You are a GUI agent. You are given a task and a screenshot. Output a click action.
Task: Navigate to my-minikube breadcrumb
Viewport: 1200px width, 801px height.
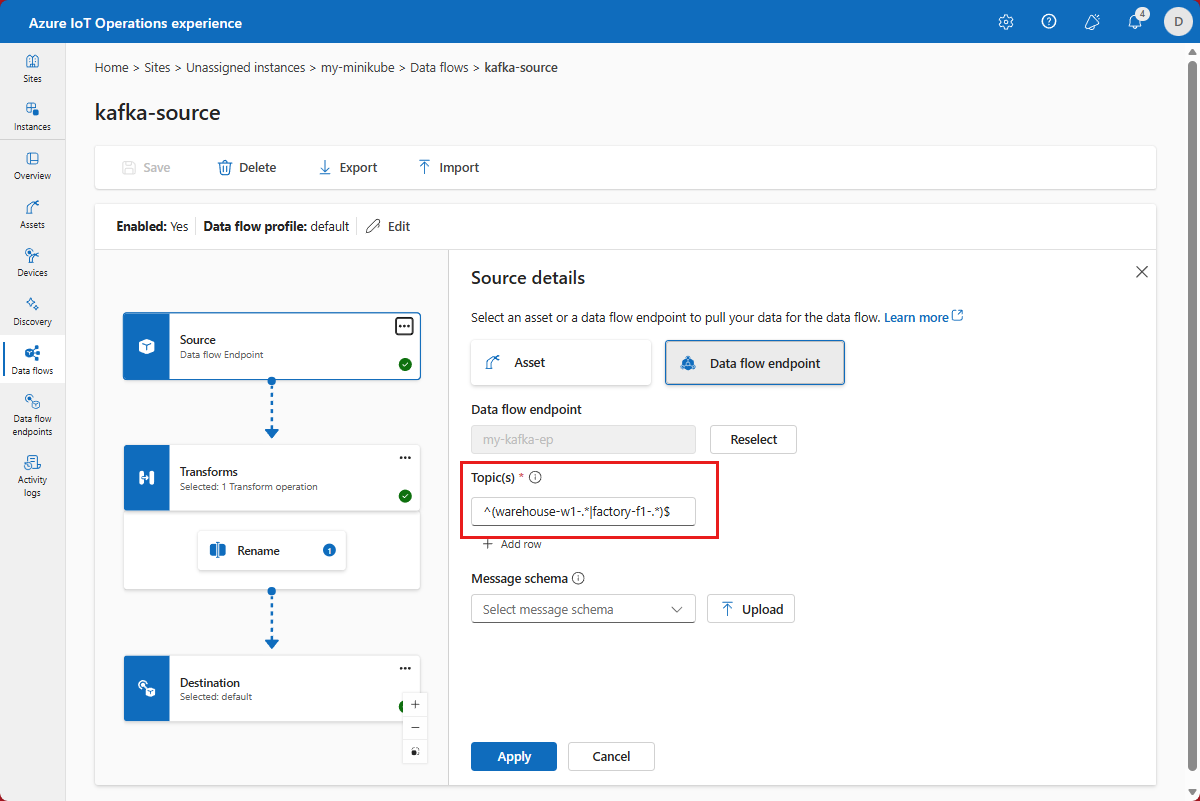click(357, 68)
